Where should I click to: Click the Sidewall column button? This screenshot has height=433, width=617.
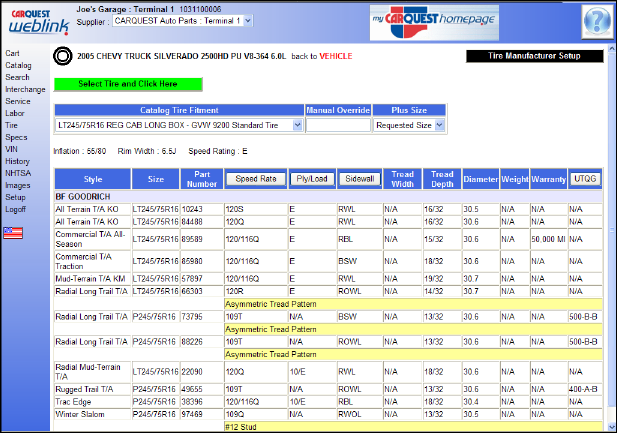pyautogui.click(x=360, y=179)
